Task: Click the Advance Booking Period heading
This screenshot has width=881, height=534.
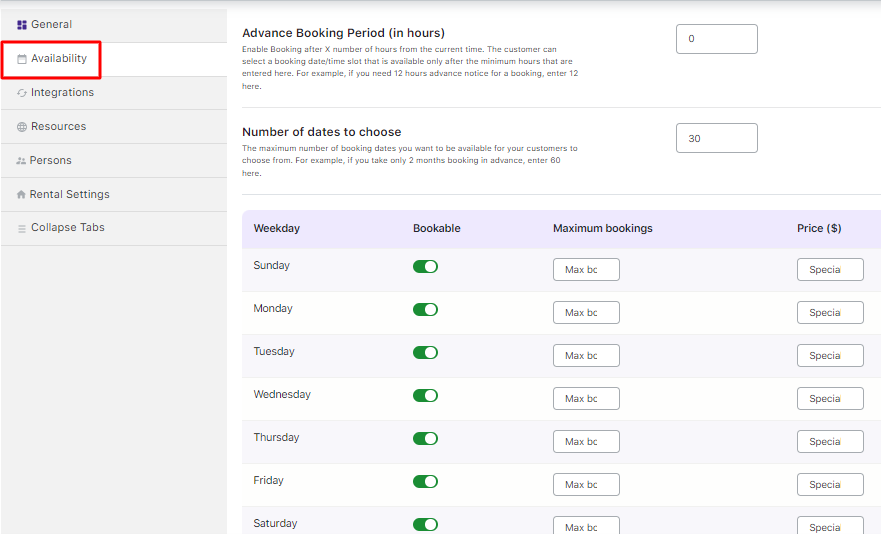Action: [343, 33]
